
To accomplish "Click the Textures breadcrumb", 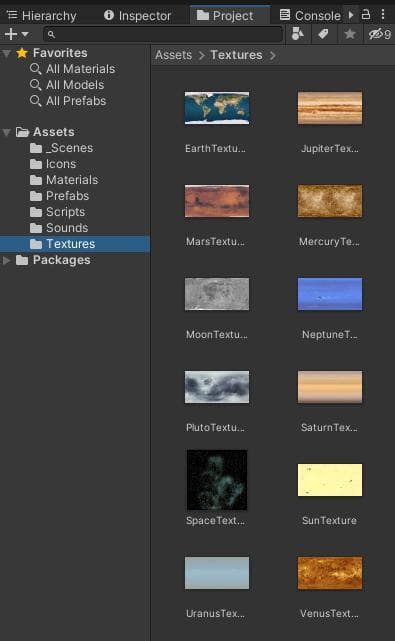I will 236,55.
